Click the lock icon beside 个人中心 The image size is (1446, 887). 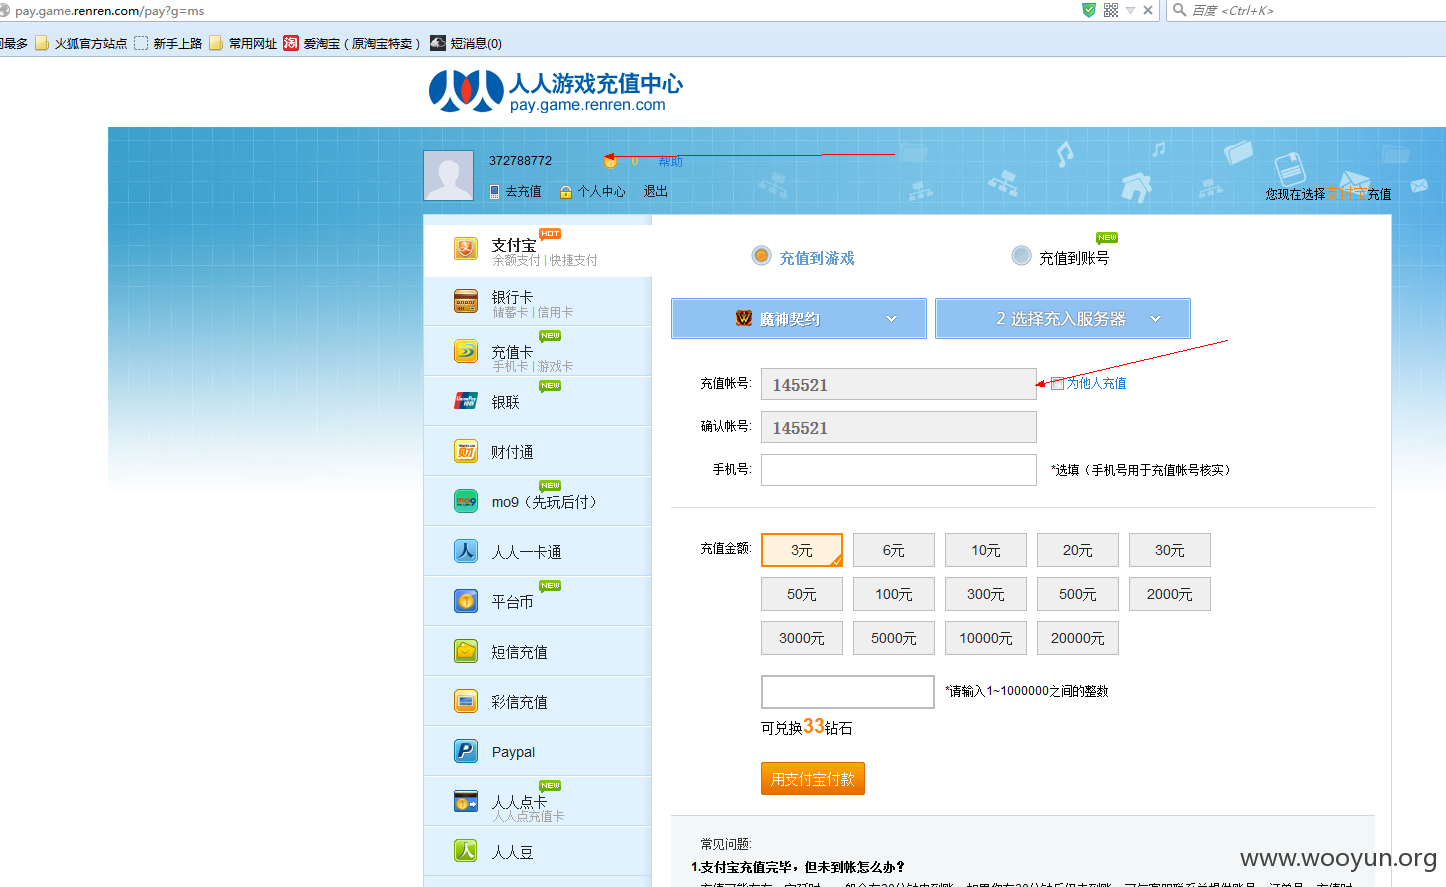(566, 192)
